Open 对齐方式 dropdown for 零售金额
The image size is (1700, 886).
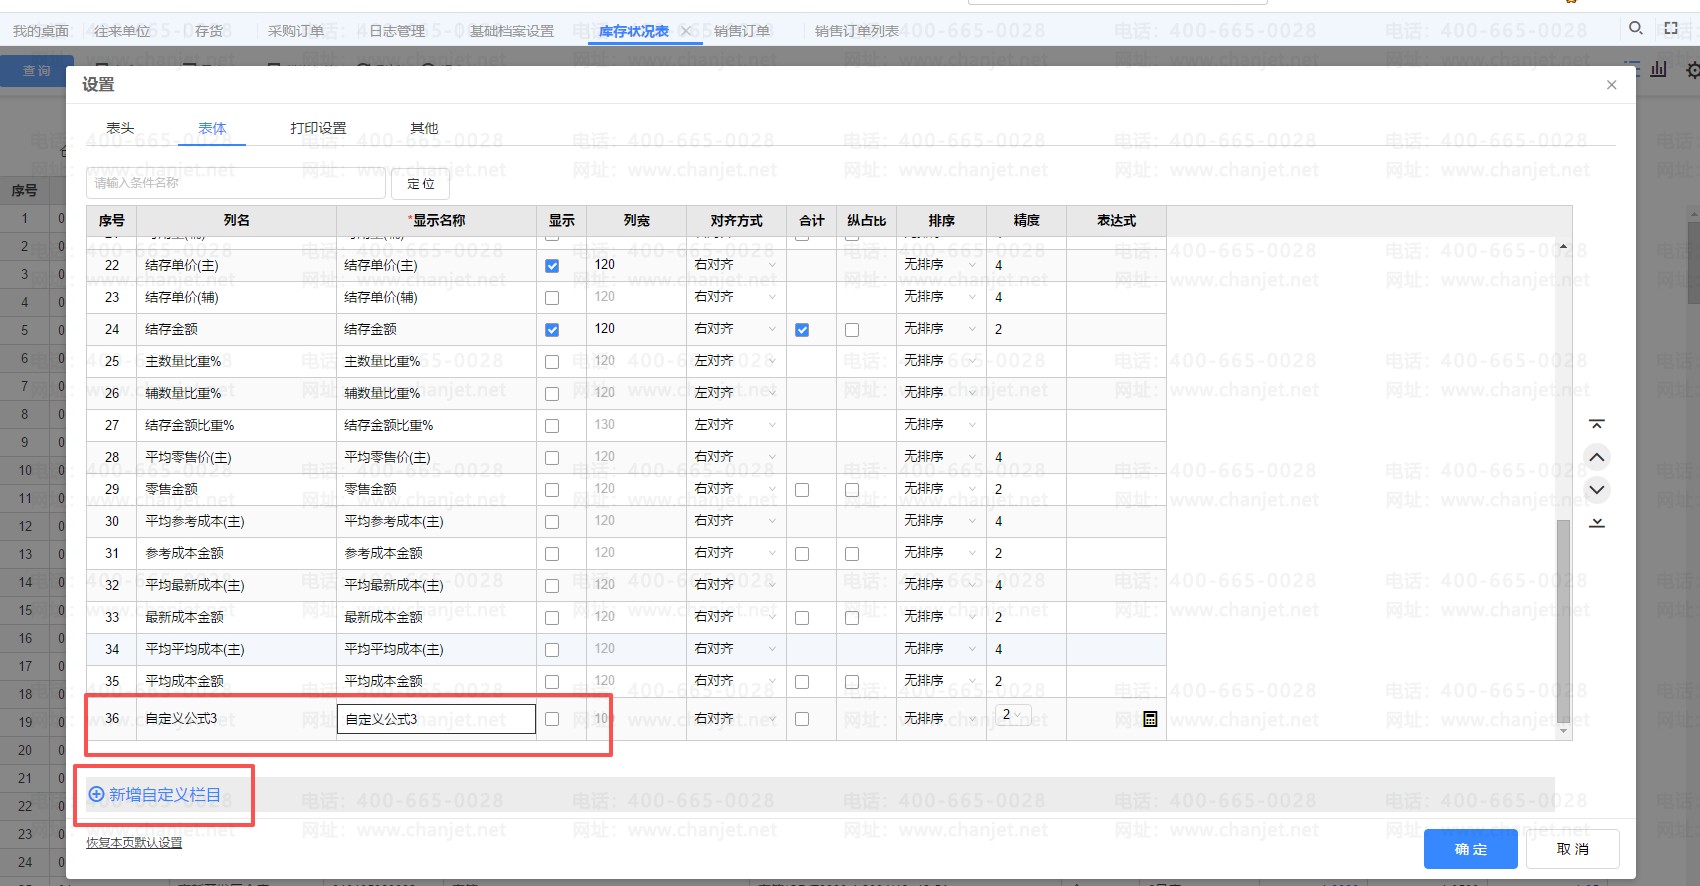pyautogui.click(x=736, y=489)
